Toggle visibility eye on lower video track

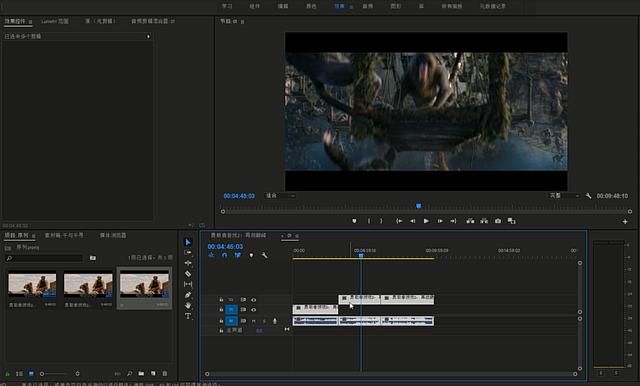[x=253, y=310]
